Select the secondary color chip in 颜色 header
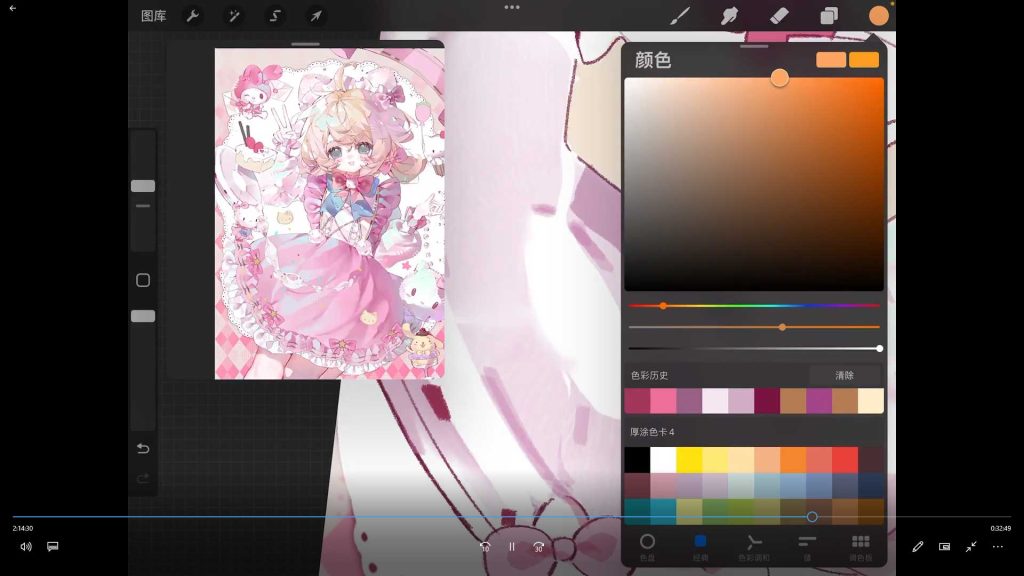1024x576 pixels. click(x=864, y=60)
